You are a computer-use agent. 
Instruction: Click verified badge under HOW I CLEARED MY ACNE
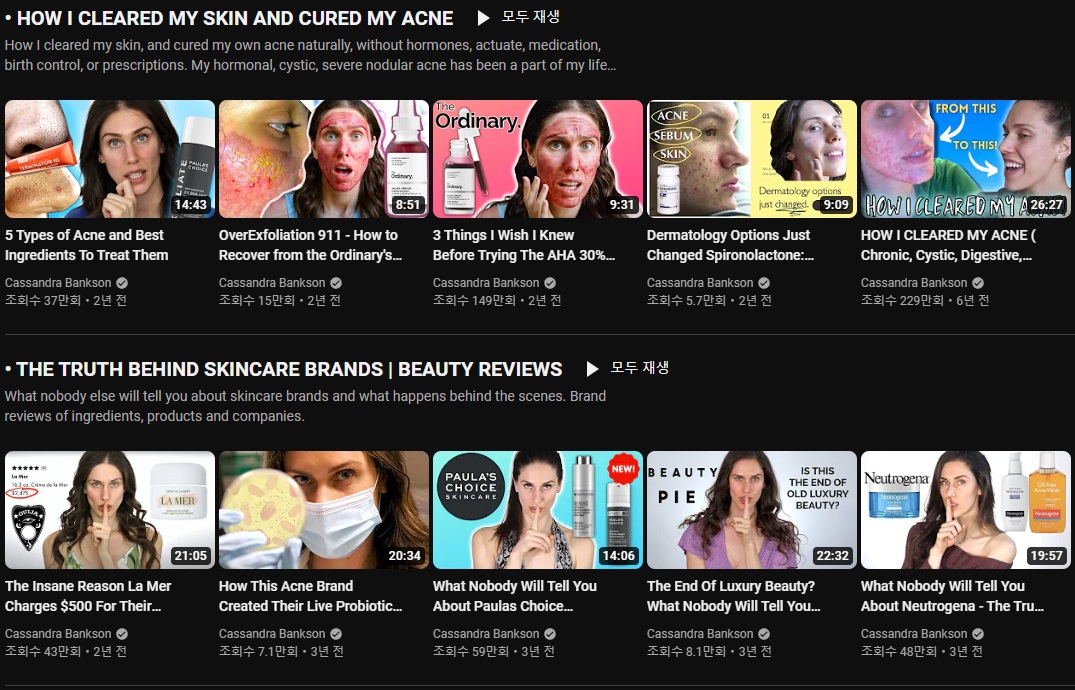click(x=978, y=283)
